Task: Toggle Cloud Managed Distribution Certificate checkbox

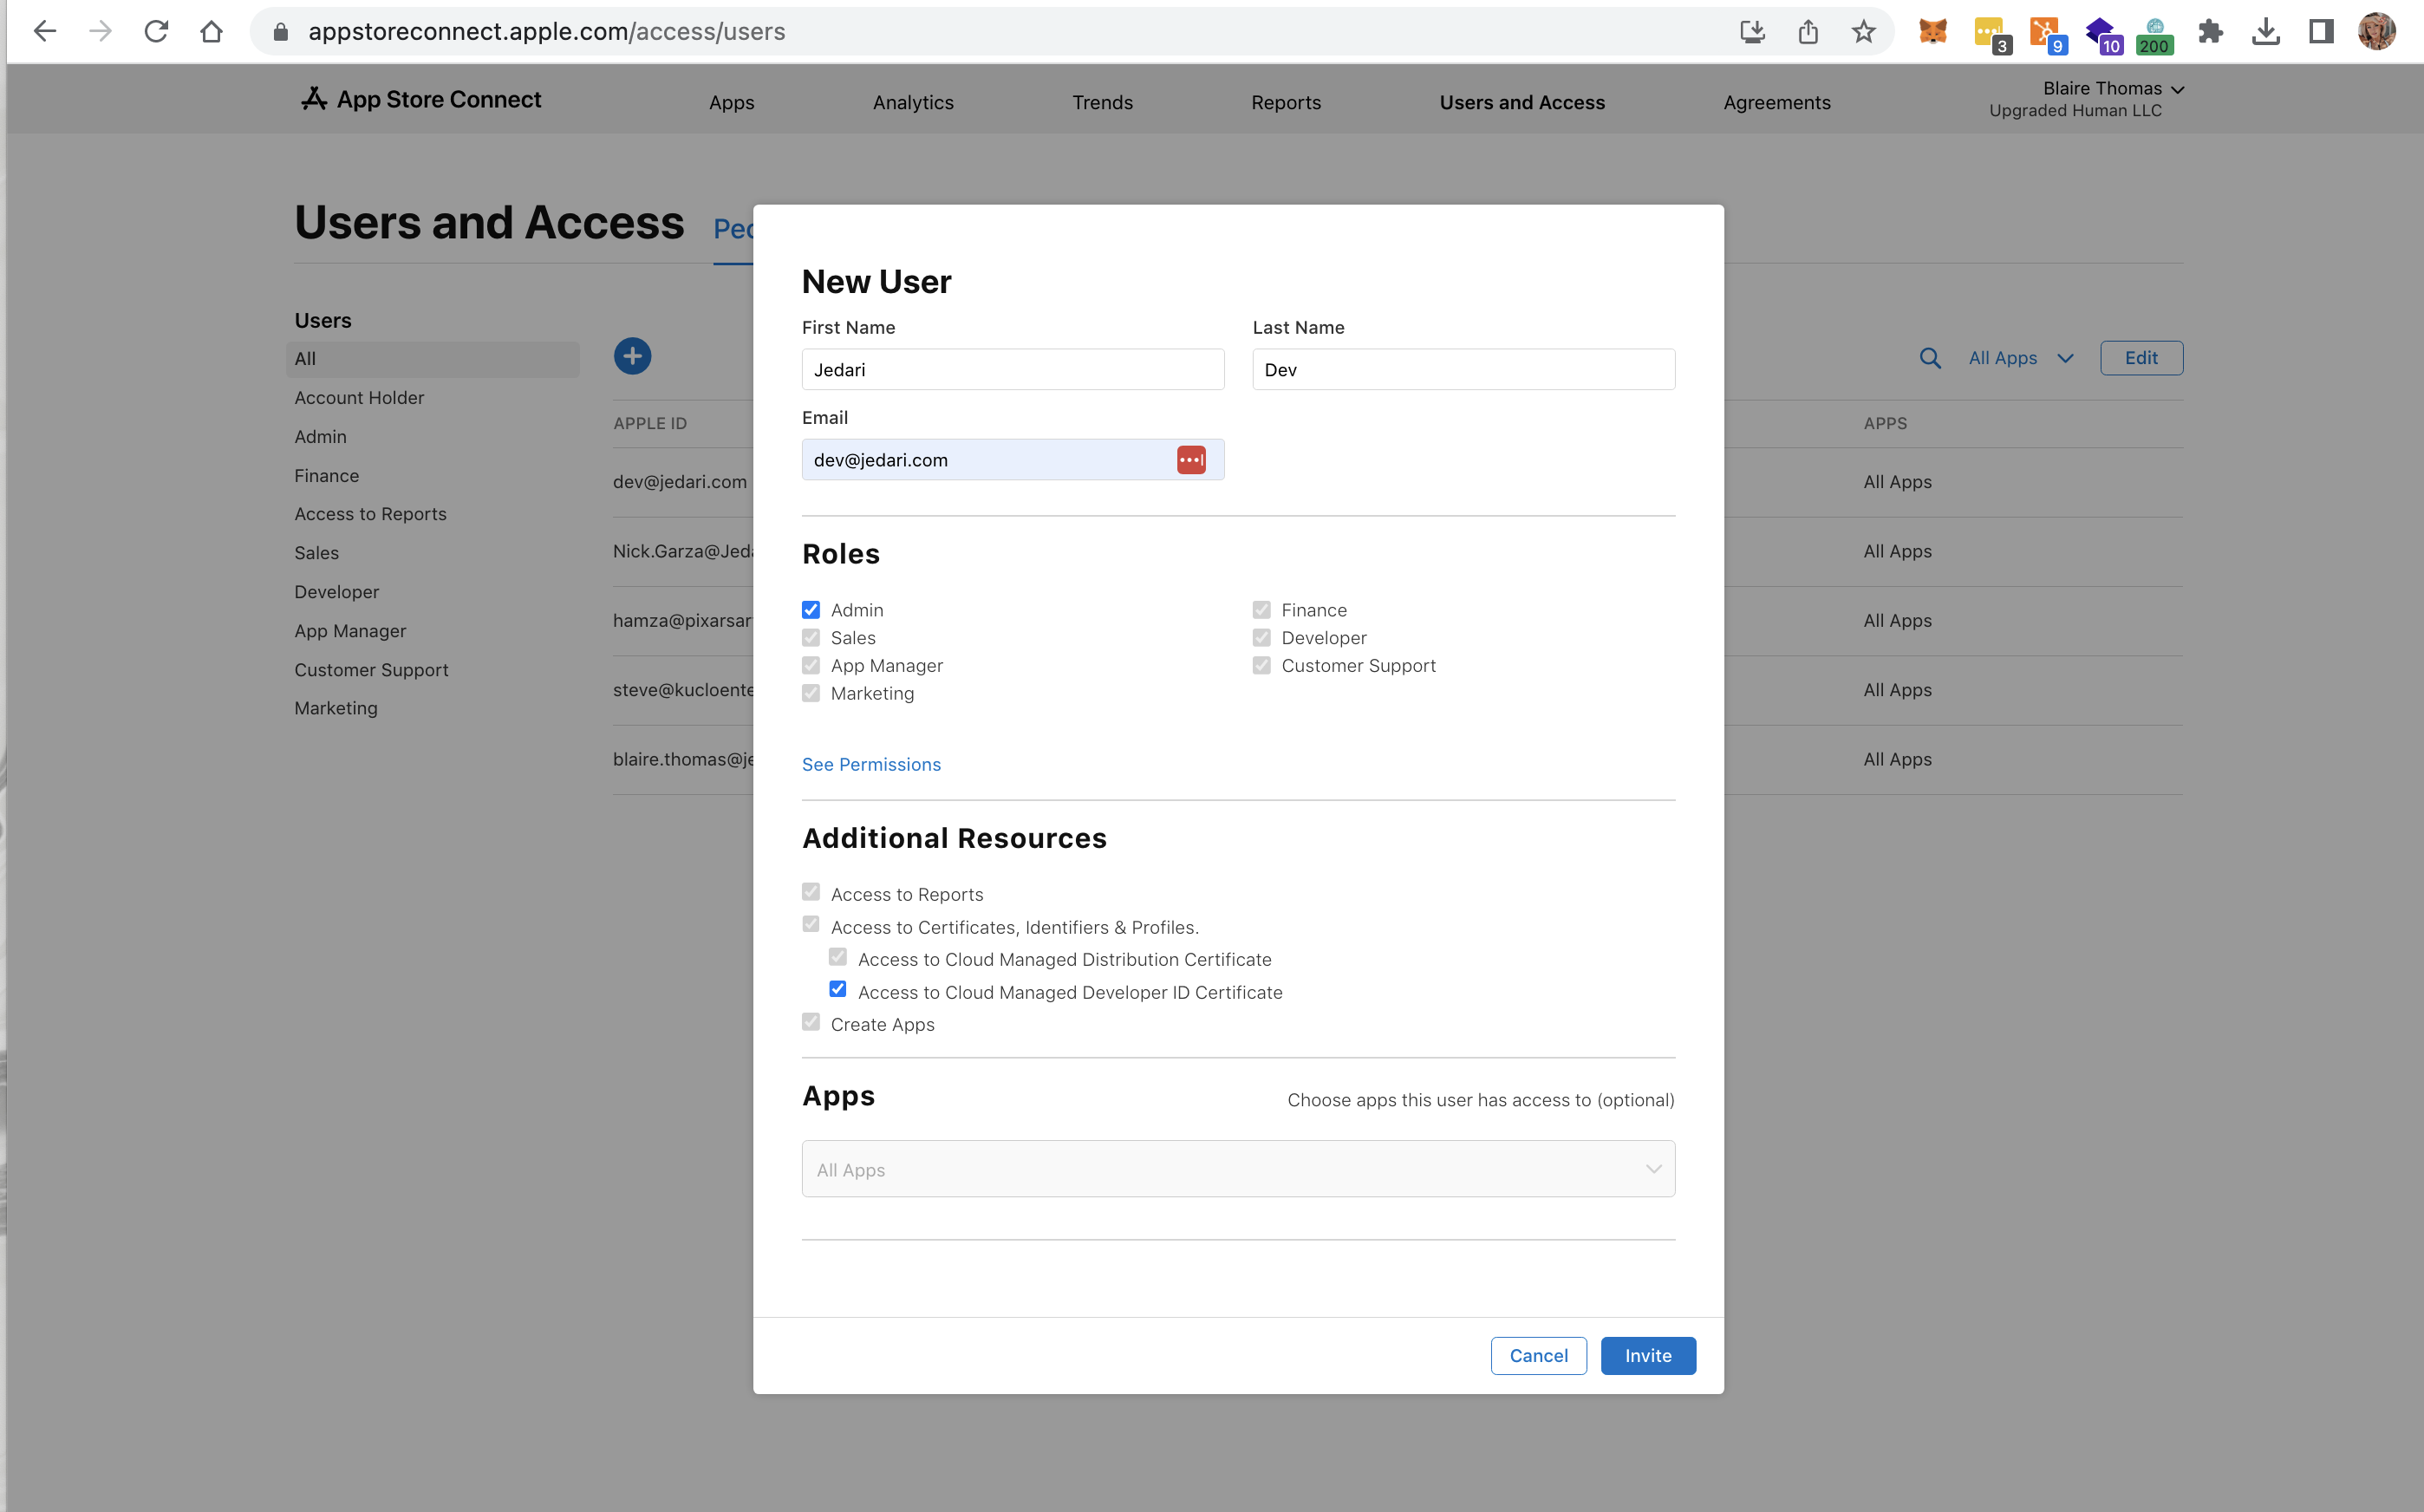Action: [838, 957]
